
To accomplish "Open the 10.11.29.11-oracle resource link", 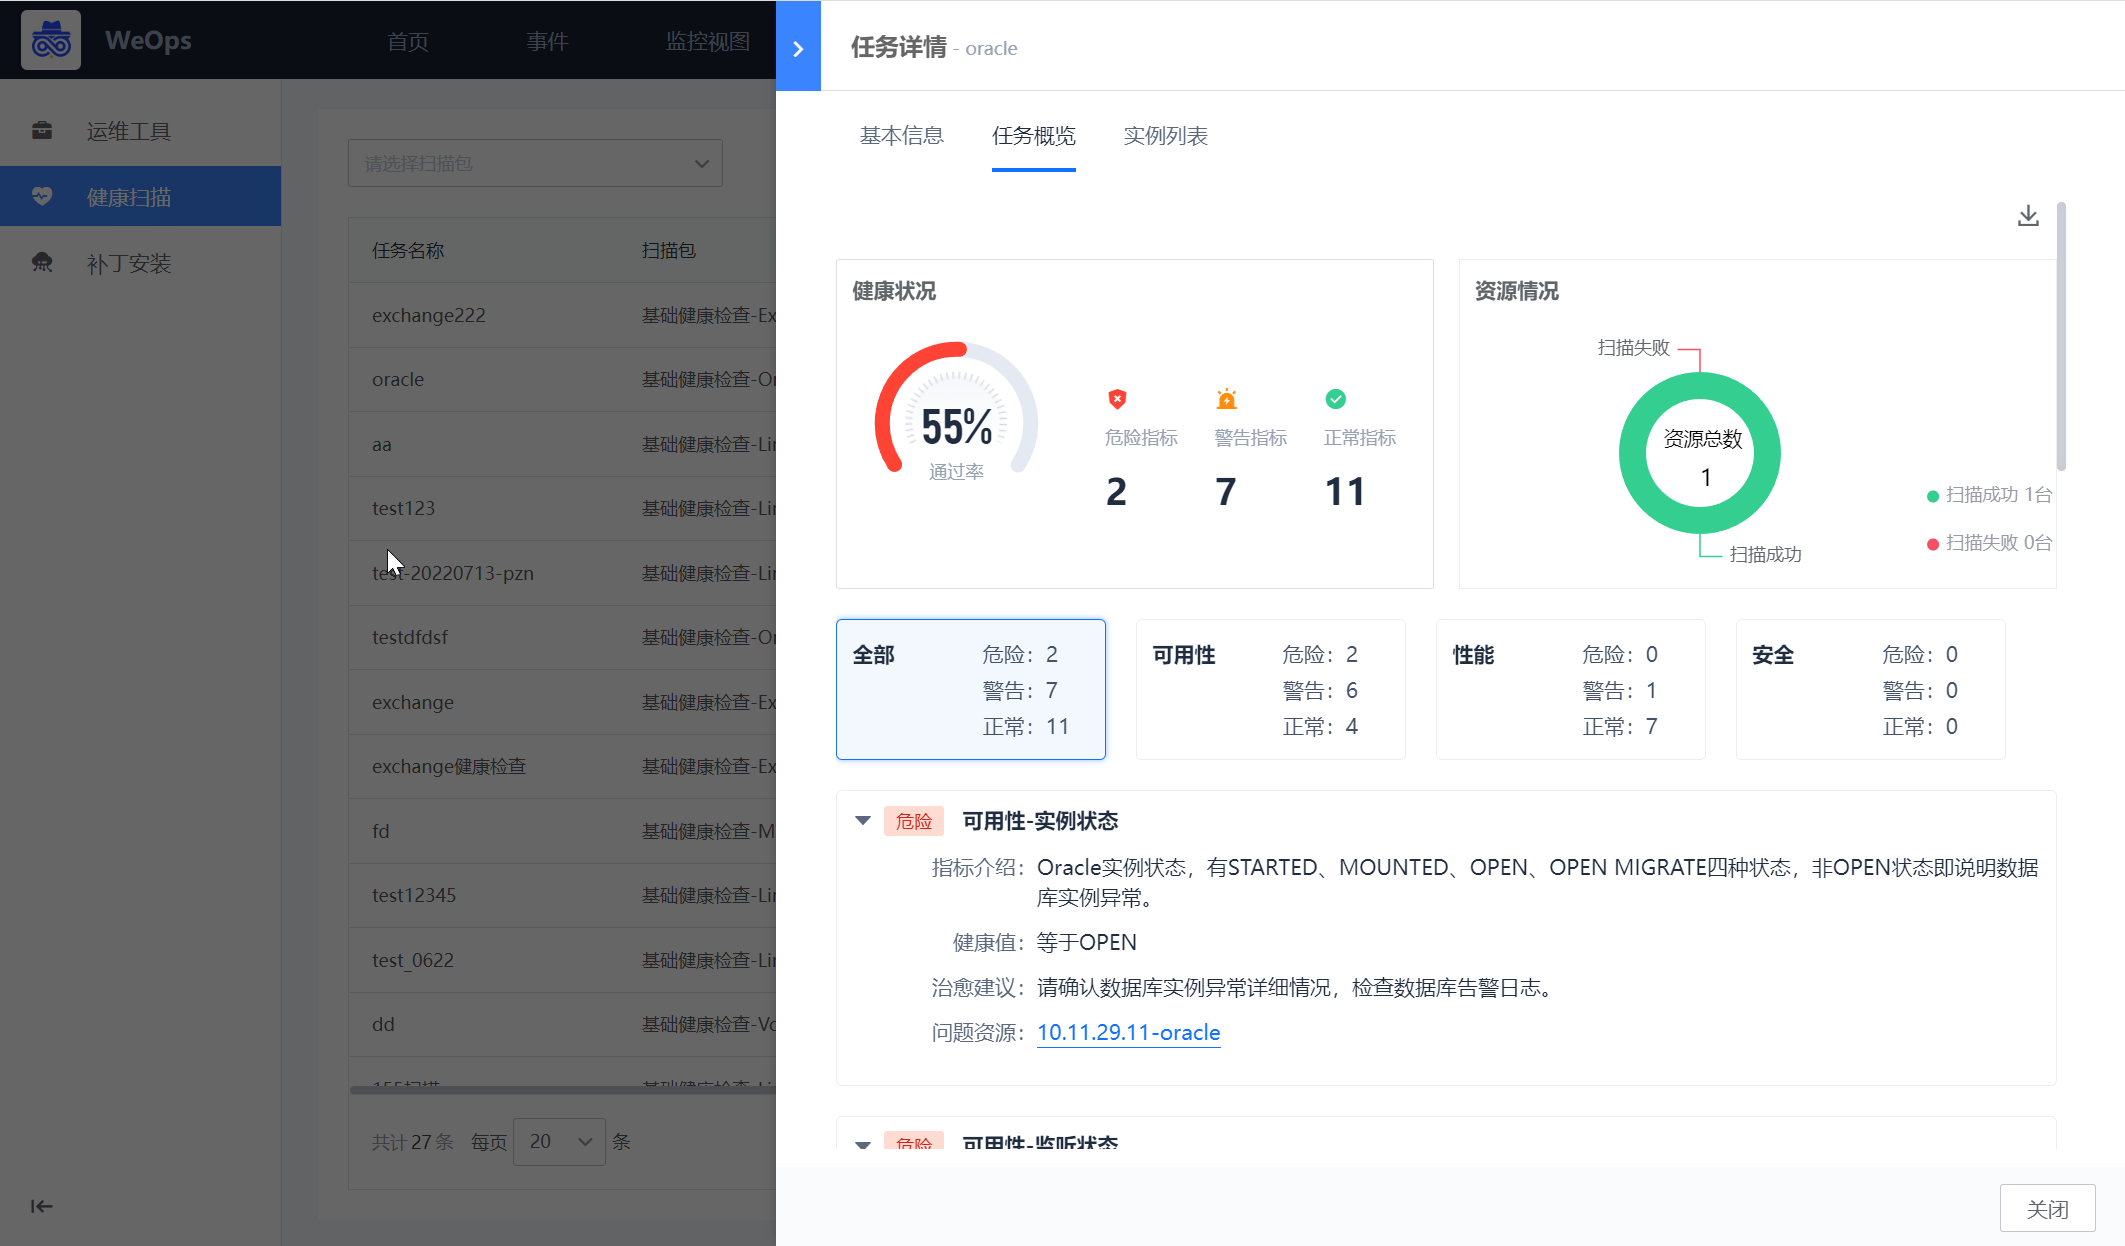I will pos(1128,1032).
